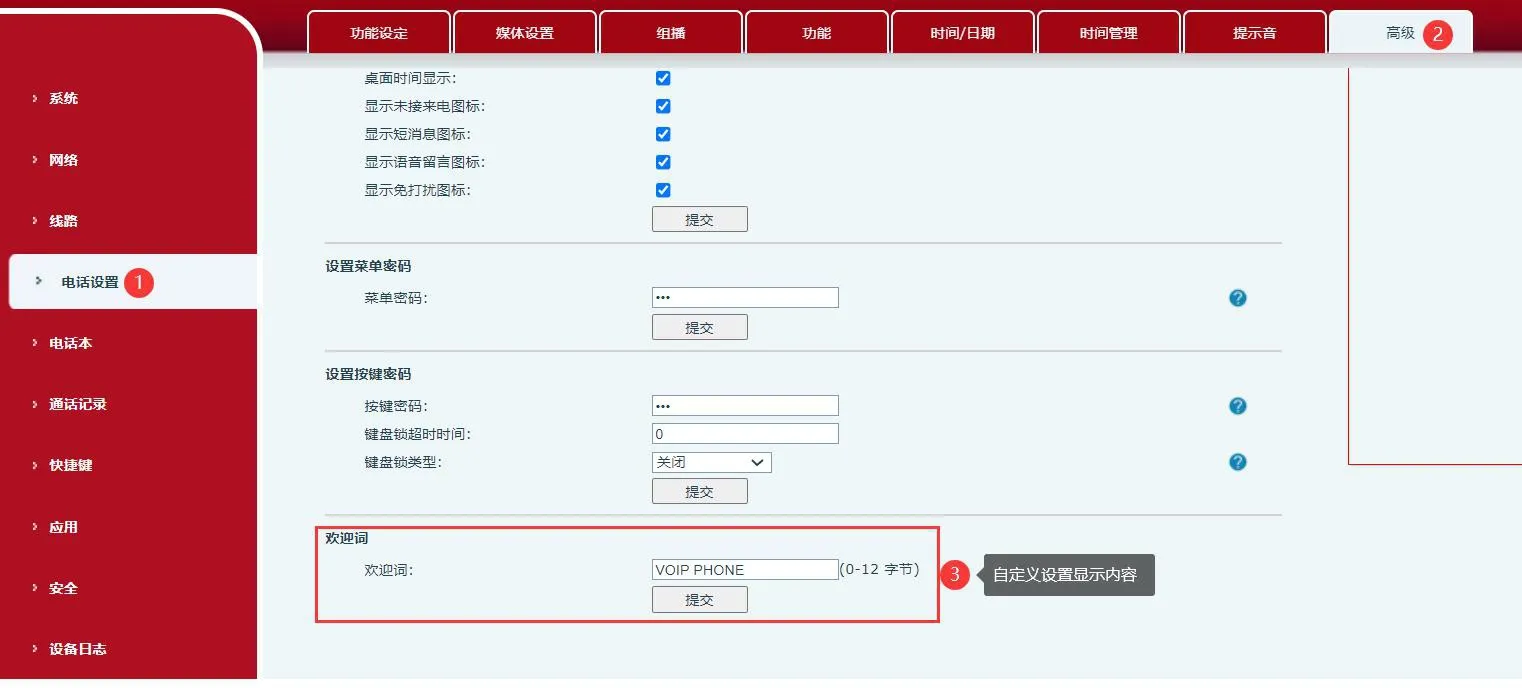This screenshot has width=1522, height=688.
Task: Select the 提示音 tab
Action: [x=1254, y=32]
